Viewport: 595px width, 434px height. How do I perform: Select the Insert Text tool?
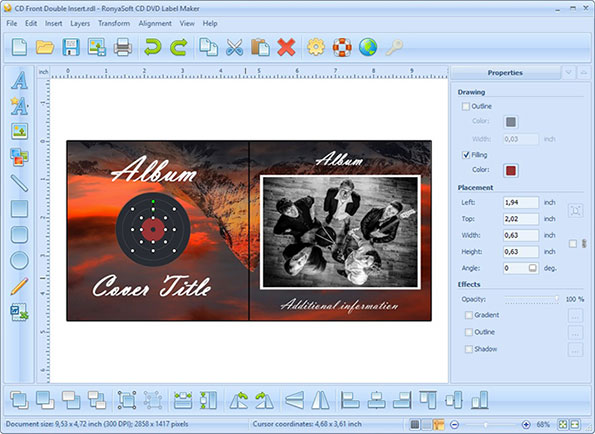pyautogui.click(x=19, y=80)
